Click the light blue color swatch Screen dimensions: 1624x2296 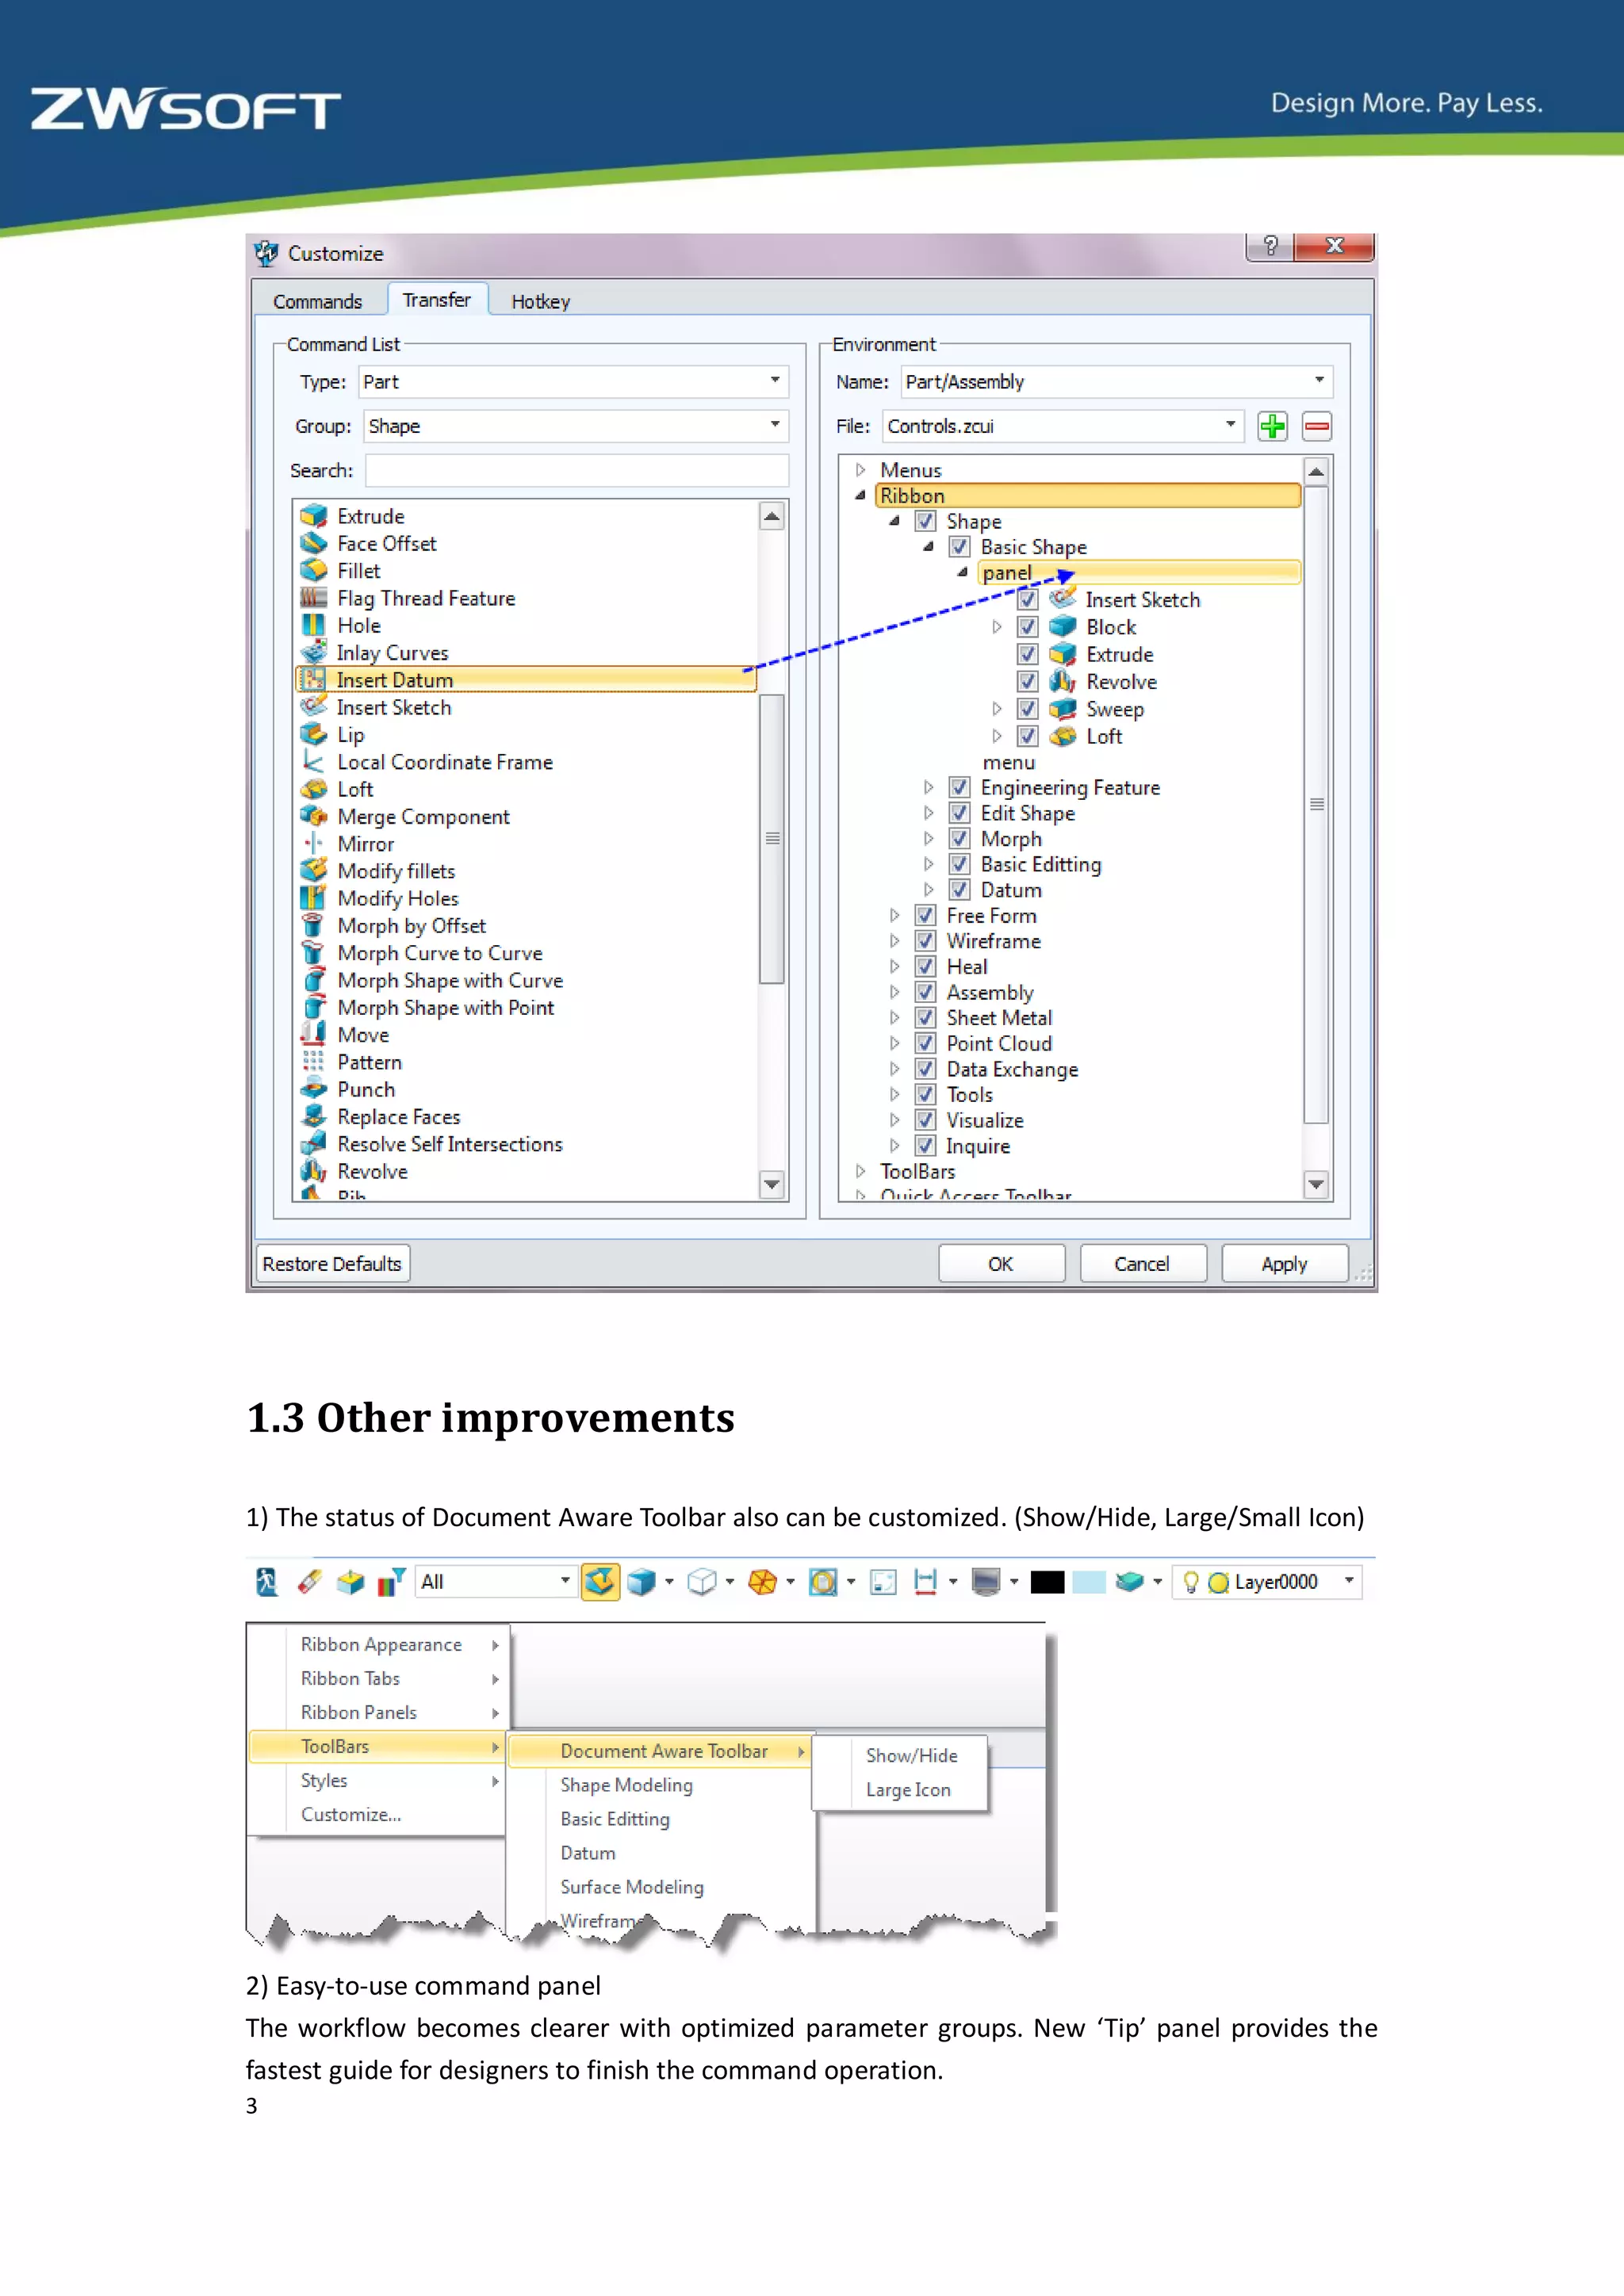(1088, 1582)
